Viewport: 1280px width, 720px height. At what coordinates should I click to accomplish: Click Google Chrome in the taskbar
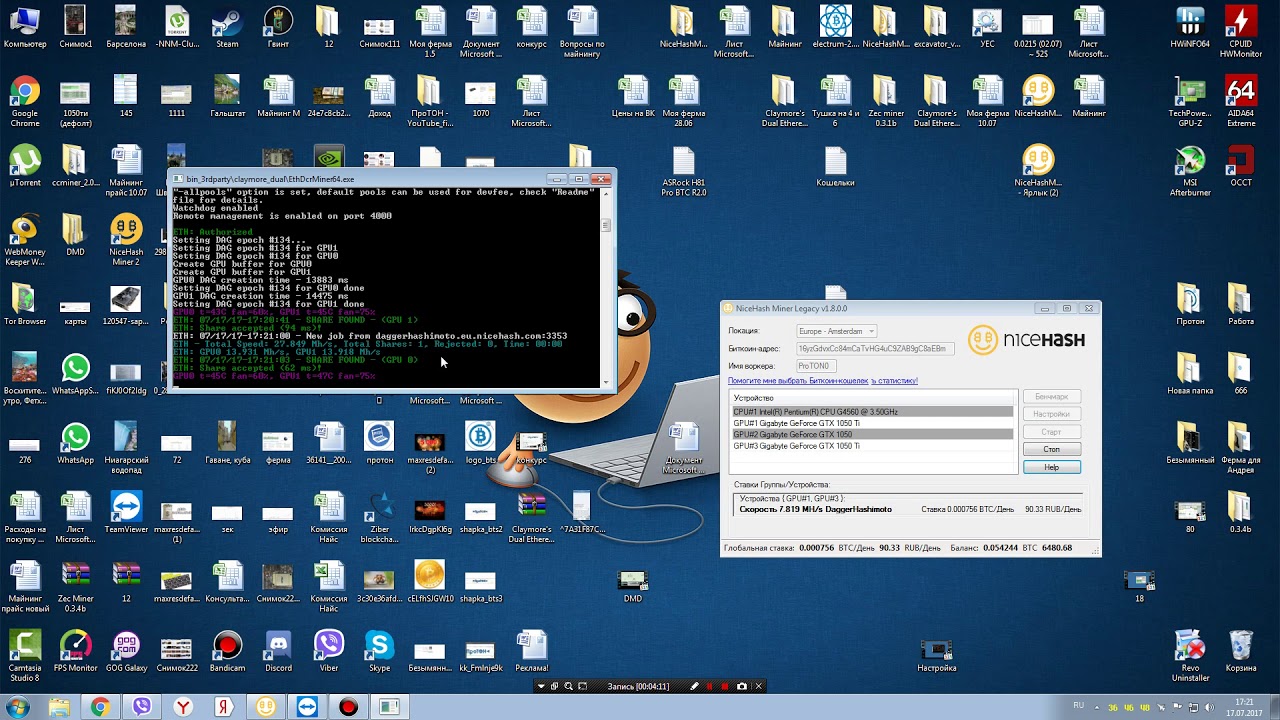pos(100,707)
